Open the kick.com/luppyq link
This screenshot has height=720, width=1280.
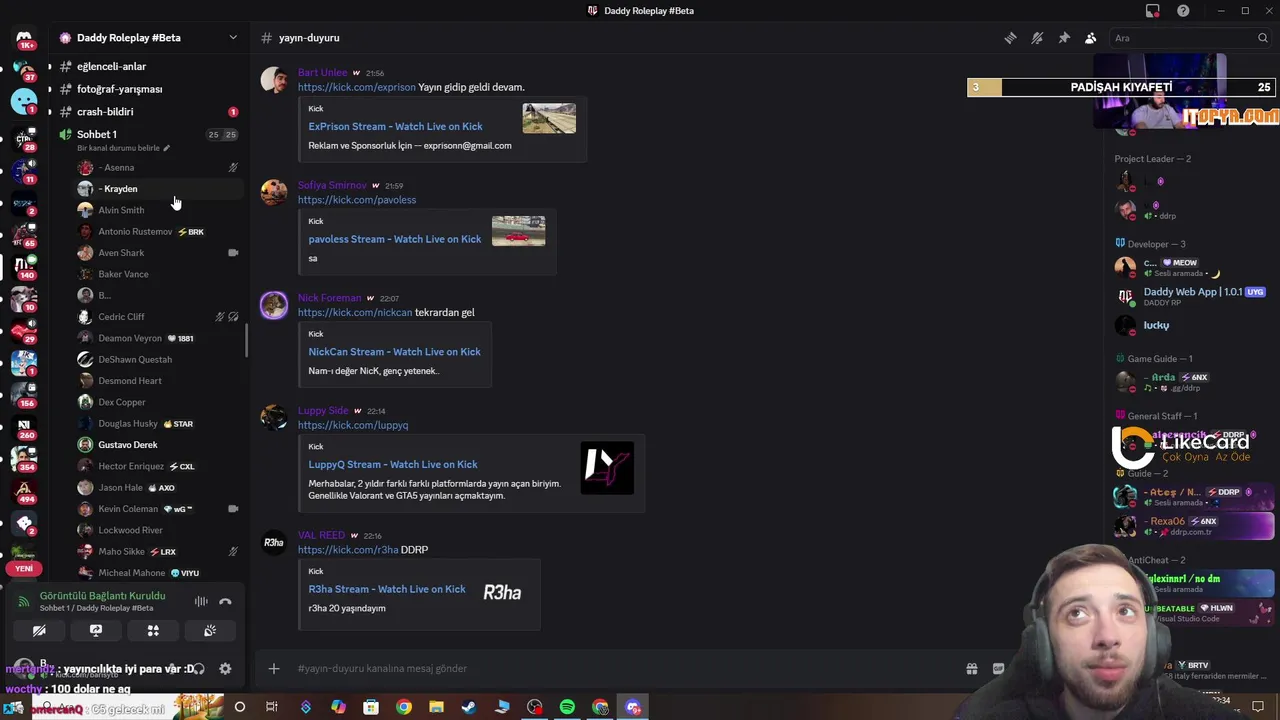(353, 425)
